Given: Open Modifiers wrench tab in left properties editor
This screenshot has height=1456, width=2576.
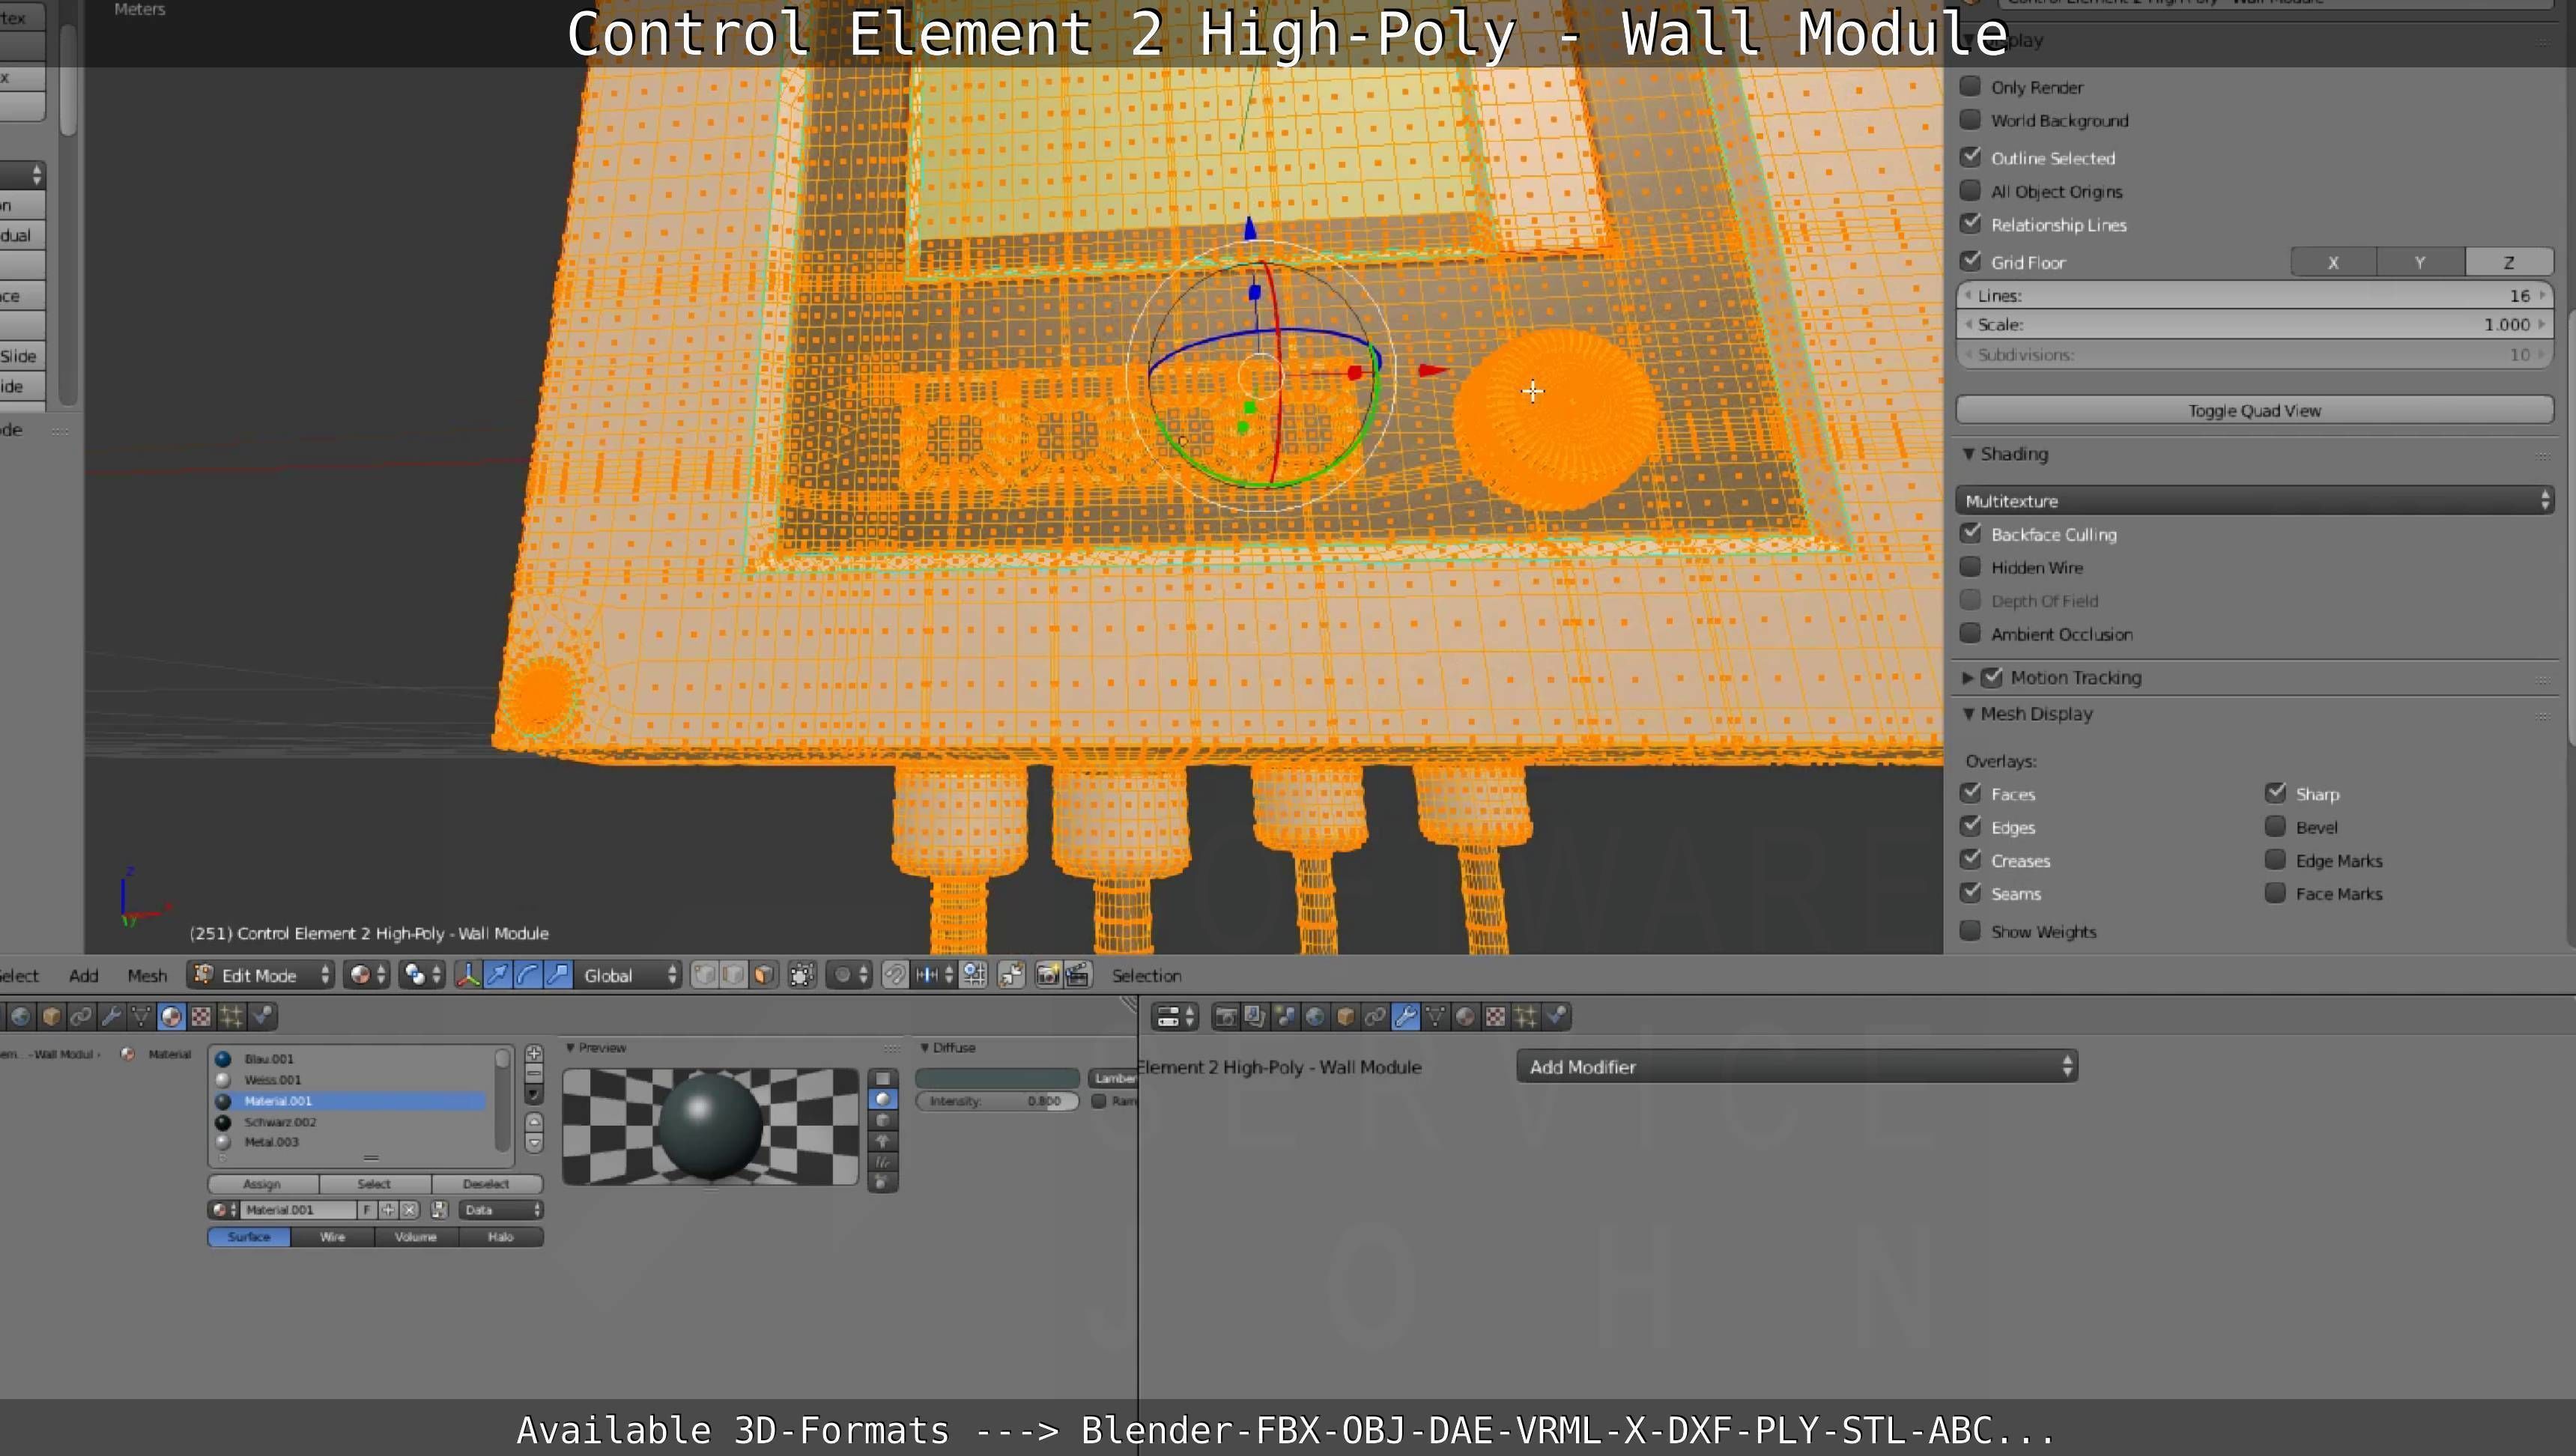Looking at the screenshot, I should click(111, 1017).
